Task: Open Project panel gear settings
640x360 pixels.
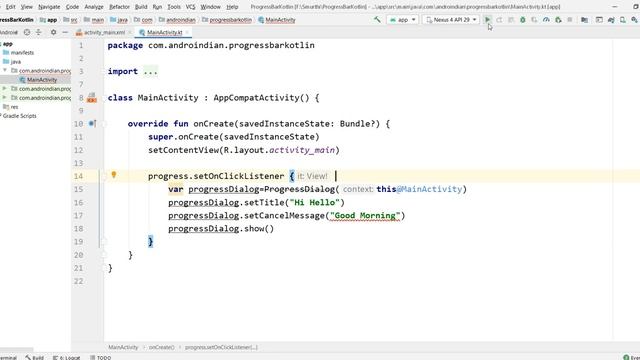Action: point(53,32)
